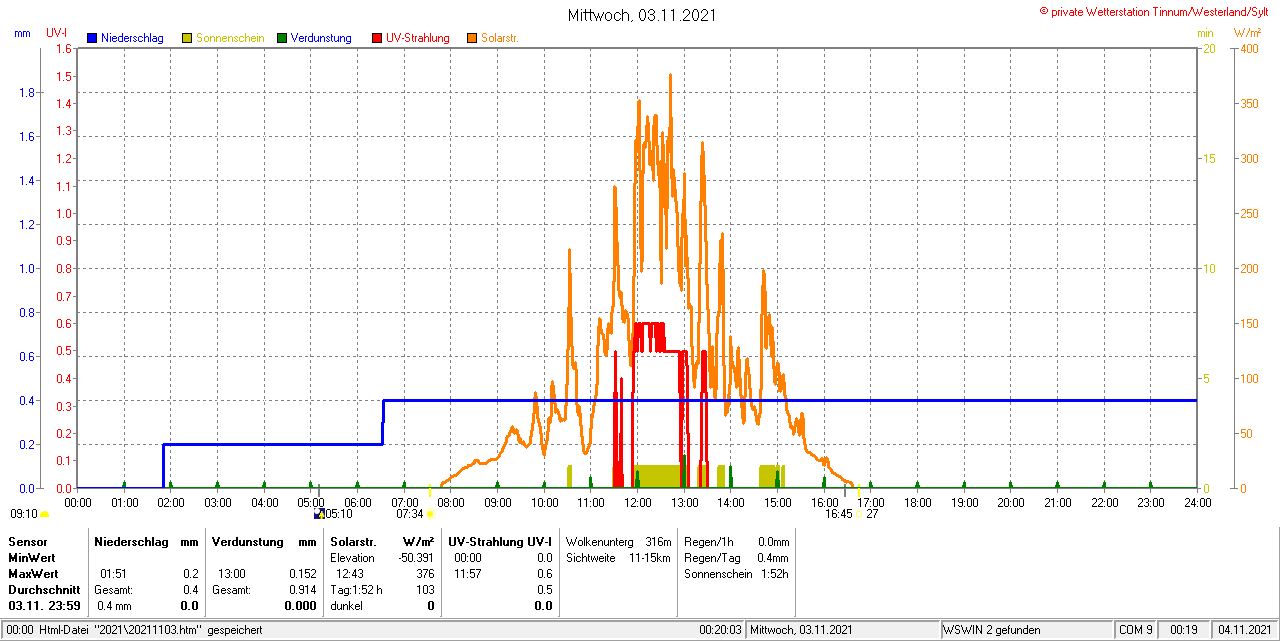Click the blue mm axis unit label
The height and width of the screenshot is (641, 1280).
tap(22, 33)
